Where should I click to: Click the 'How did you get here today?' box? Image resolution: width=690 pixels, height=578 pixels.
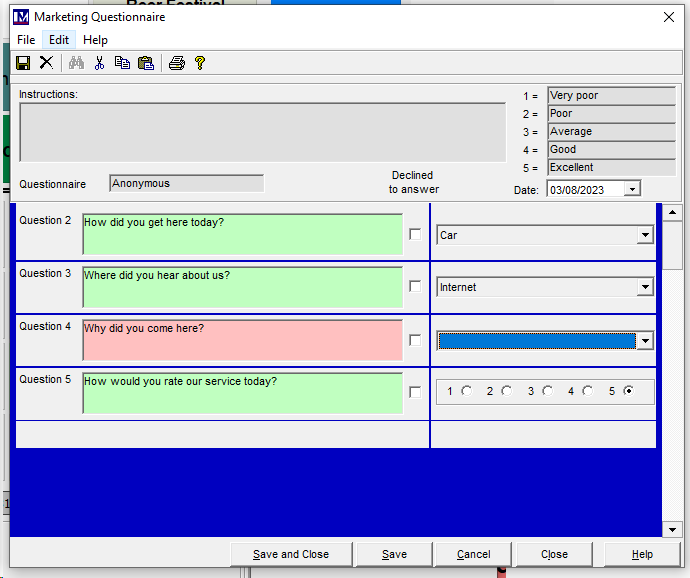pos(242,234)
